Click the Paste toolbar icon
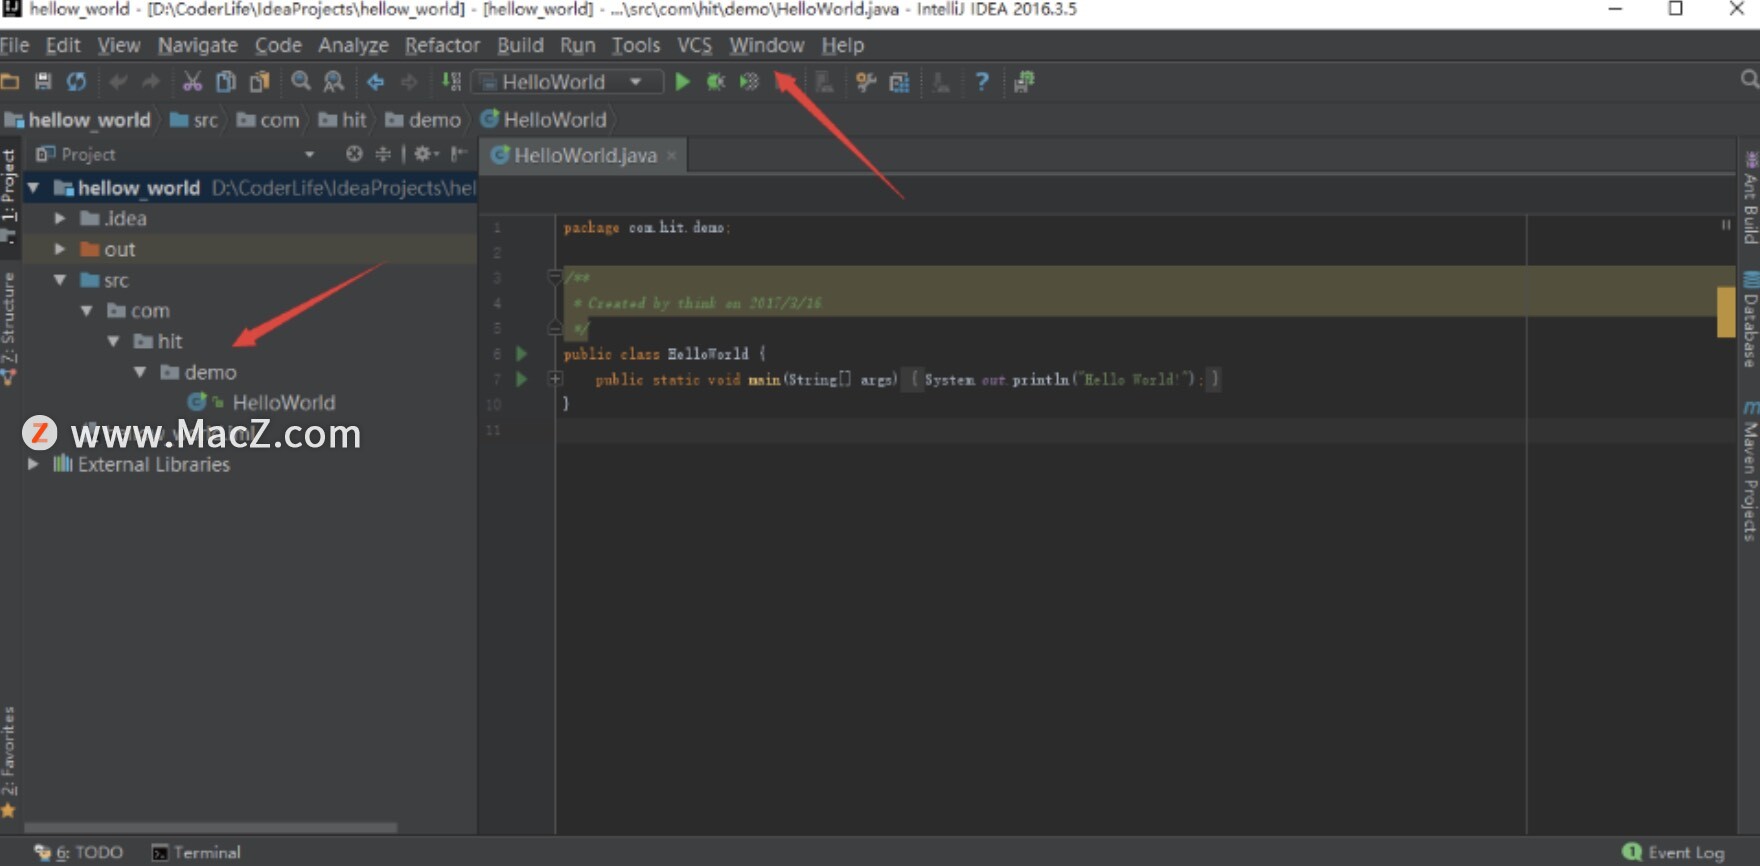 [259, 82]
